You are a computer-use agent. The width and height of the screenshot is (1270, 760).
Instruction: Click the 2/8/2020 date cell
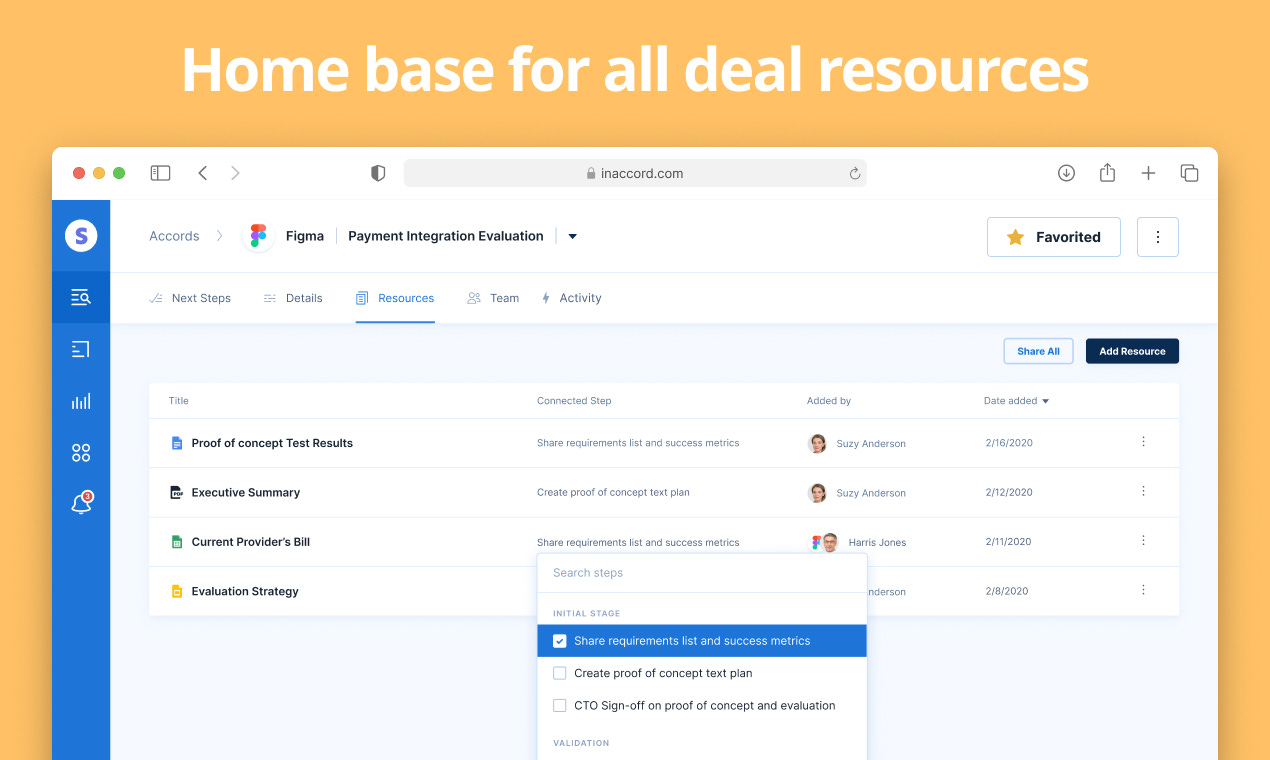click(1006, 591)
